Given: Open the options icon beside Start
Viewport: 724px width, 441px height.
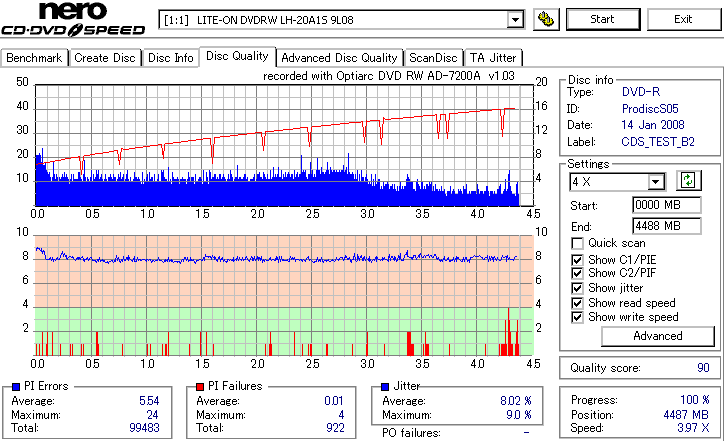Looking at the screenshot, I should [x=546, y=19].
